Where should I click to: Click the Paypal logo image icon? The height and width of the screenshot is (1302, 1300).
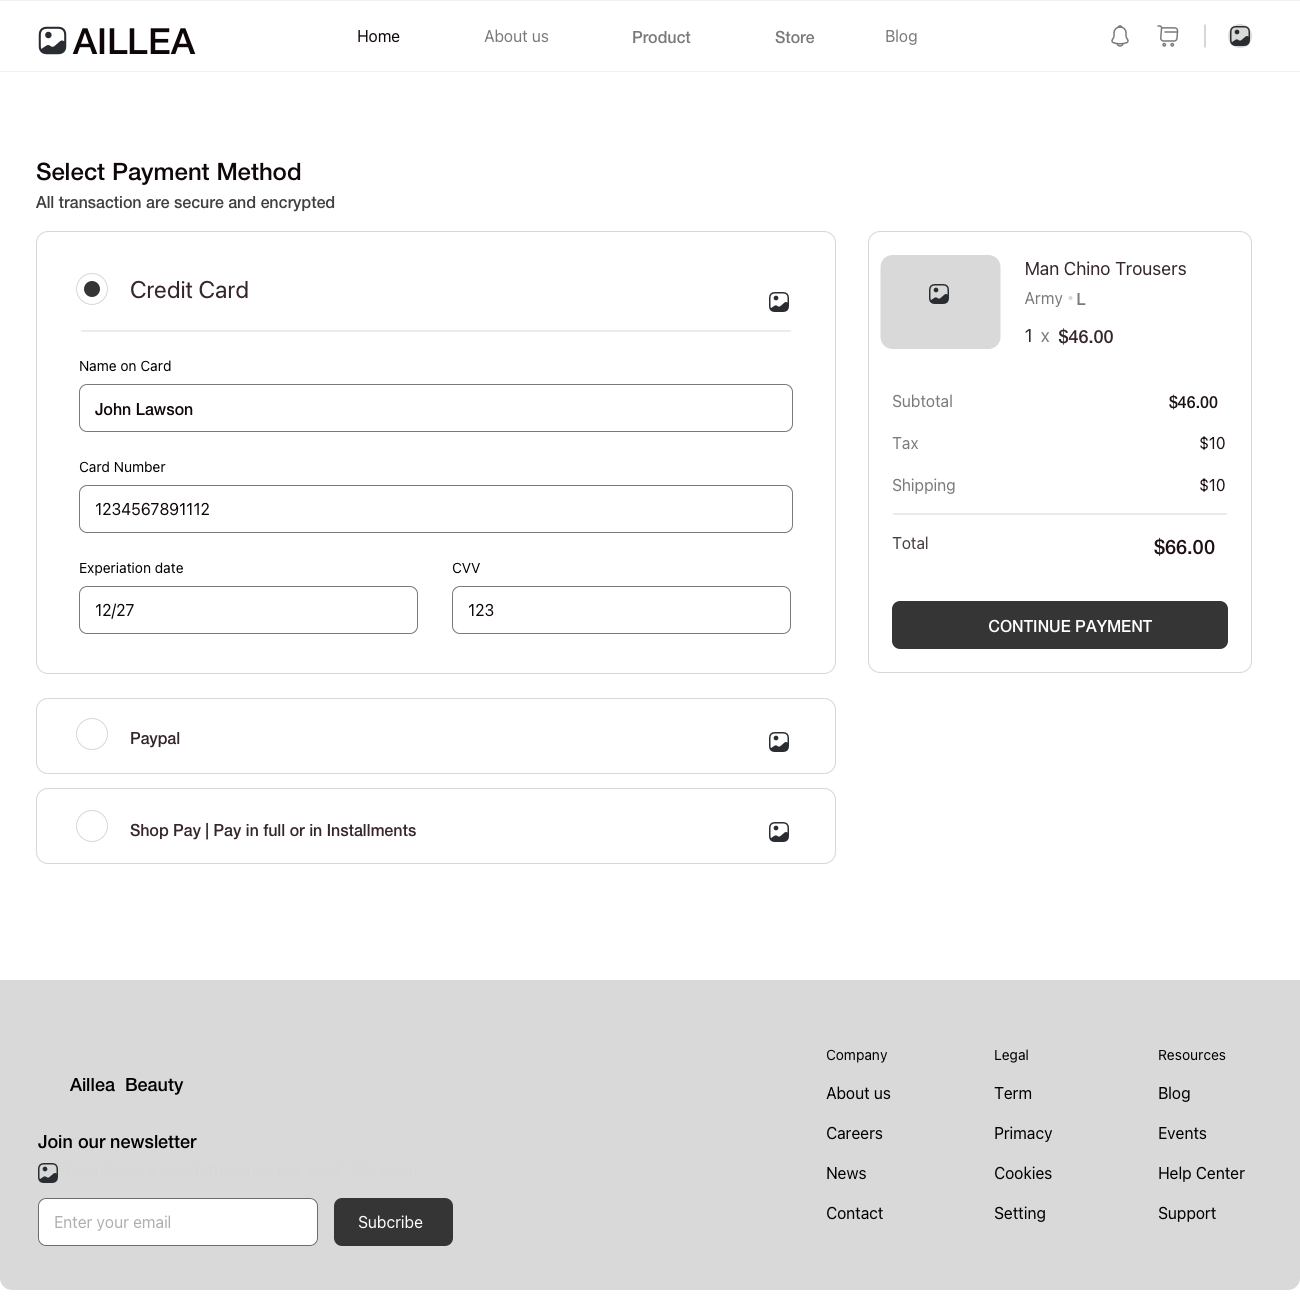[x=779, y=742]
